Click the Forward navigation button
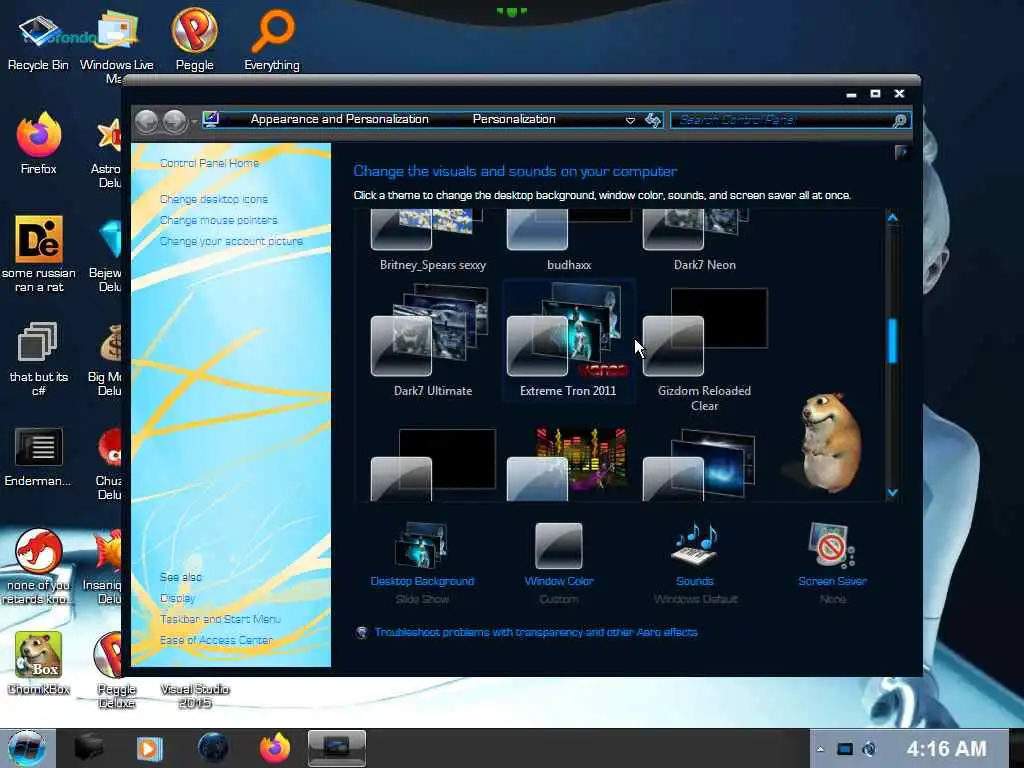Viewport: 1024px width, 768px height. tap(175, 121)
